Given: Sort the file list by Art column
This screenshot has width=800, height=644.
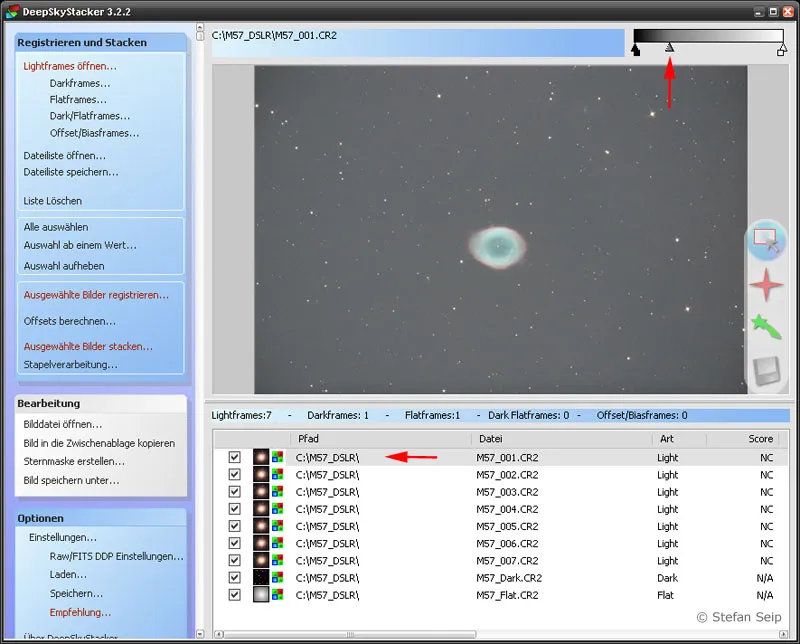Looking at the screenshot, I should click(x=679, y=439).
